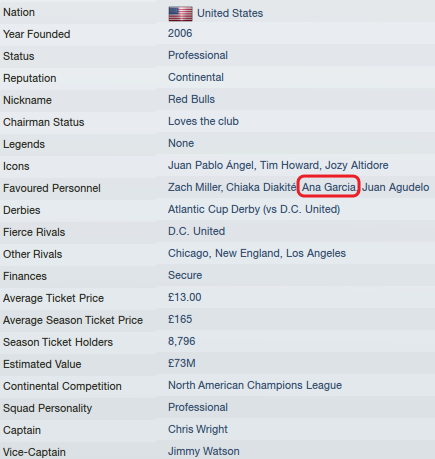Viewport: 435px width, 459px height.
Task: Open vice-captain Jimmy Watson's profile
Action: pyautogui.click(x=204, y=451)
